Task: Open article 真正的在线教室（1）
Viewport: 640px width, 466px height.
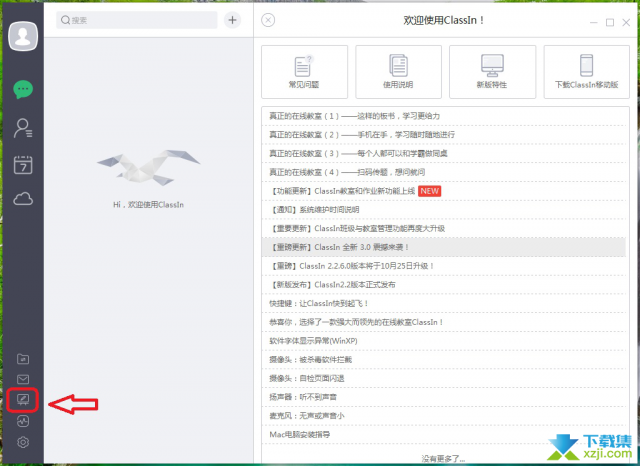Action: click(444, 116)
